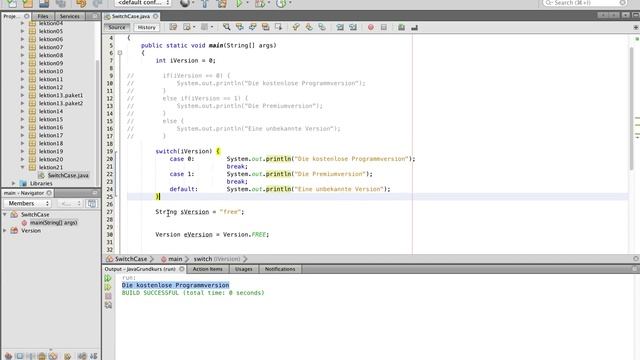The image size is (640, 360).
Task: Start macro recording with red circle icon
Action: pos(370,27)
